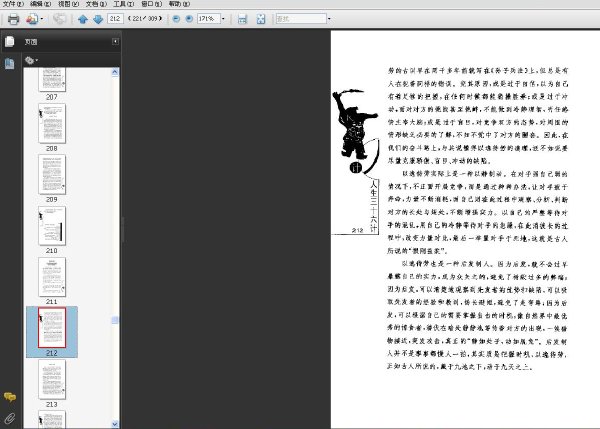The image size is (600, 429).
Task: Select the page 207 thumbnail
Action: click(x=52, y=80)
